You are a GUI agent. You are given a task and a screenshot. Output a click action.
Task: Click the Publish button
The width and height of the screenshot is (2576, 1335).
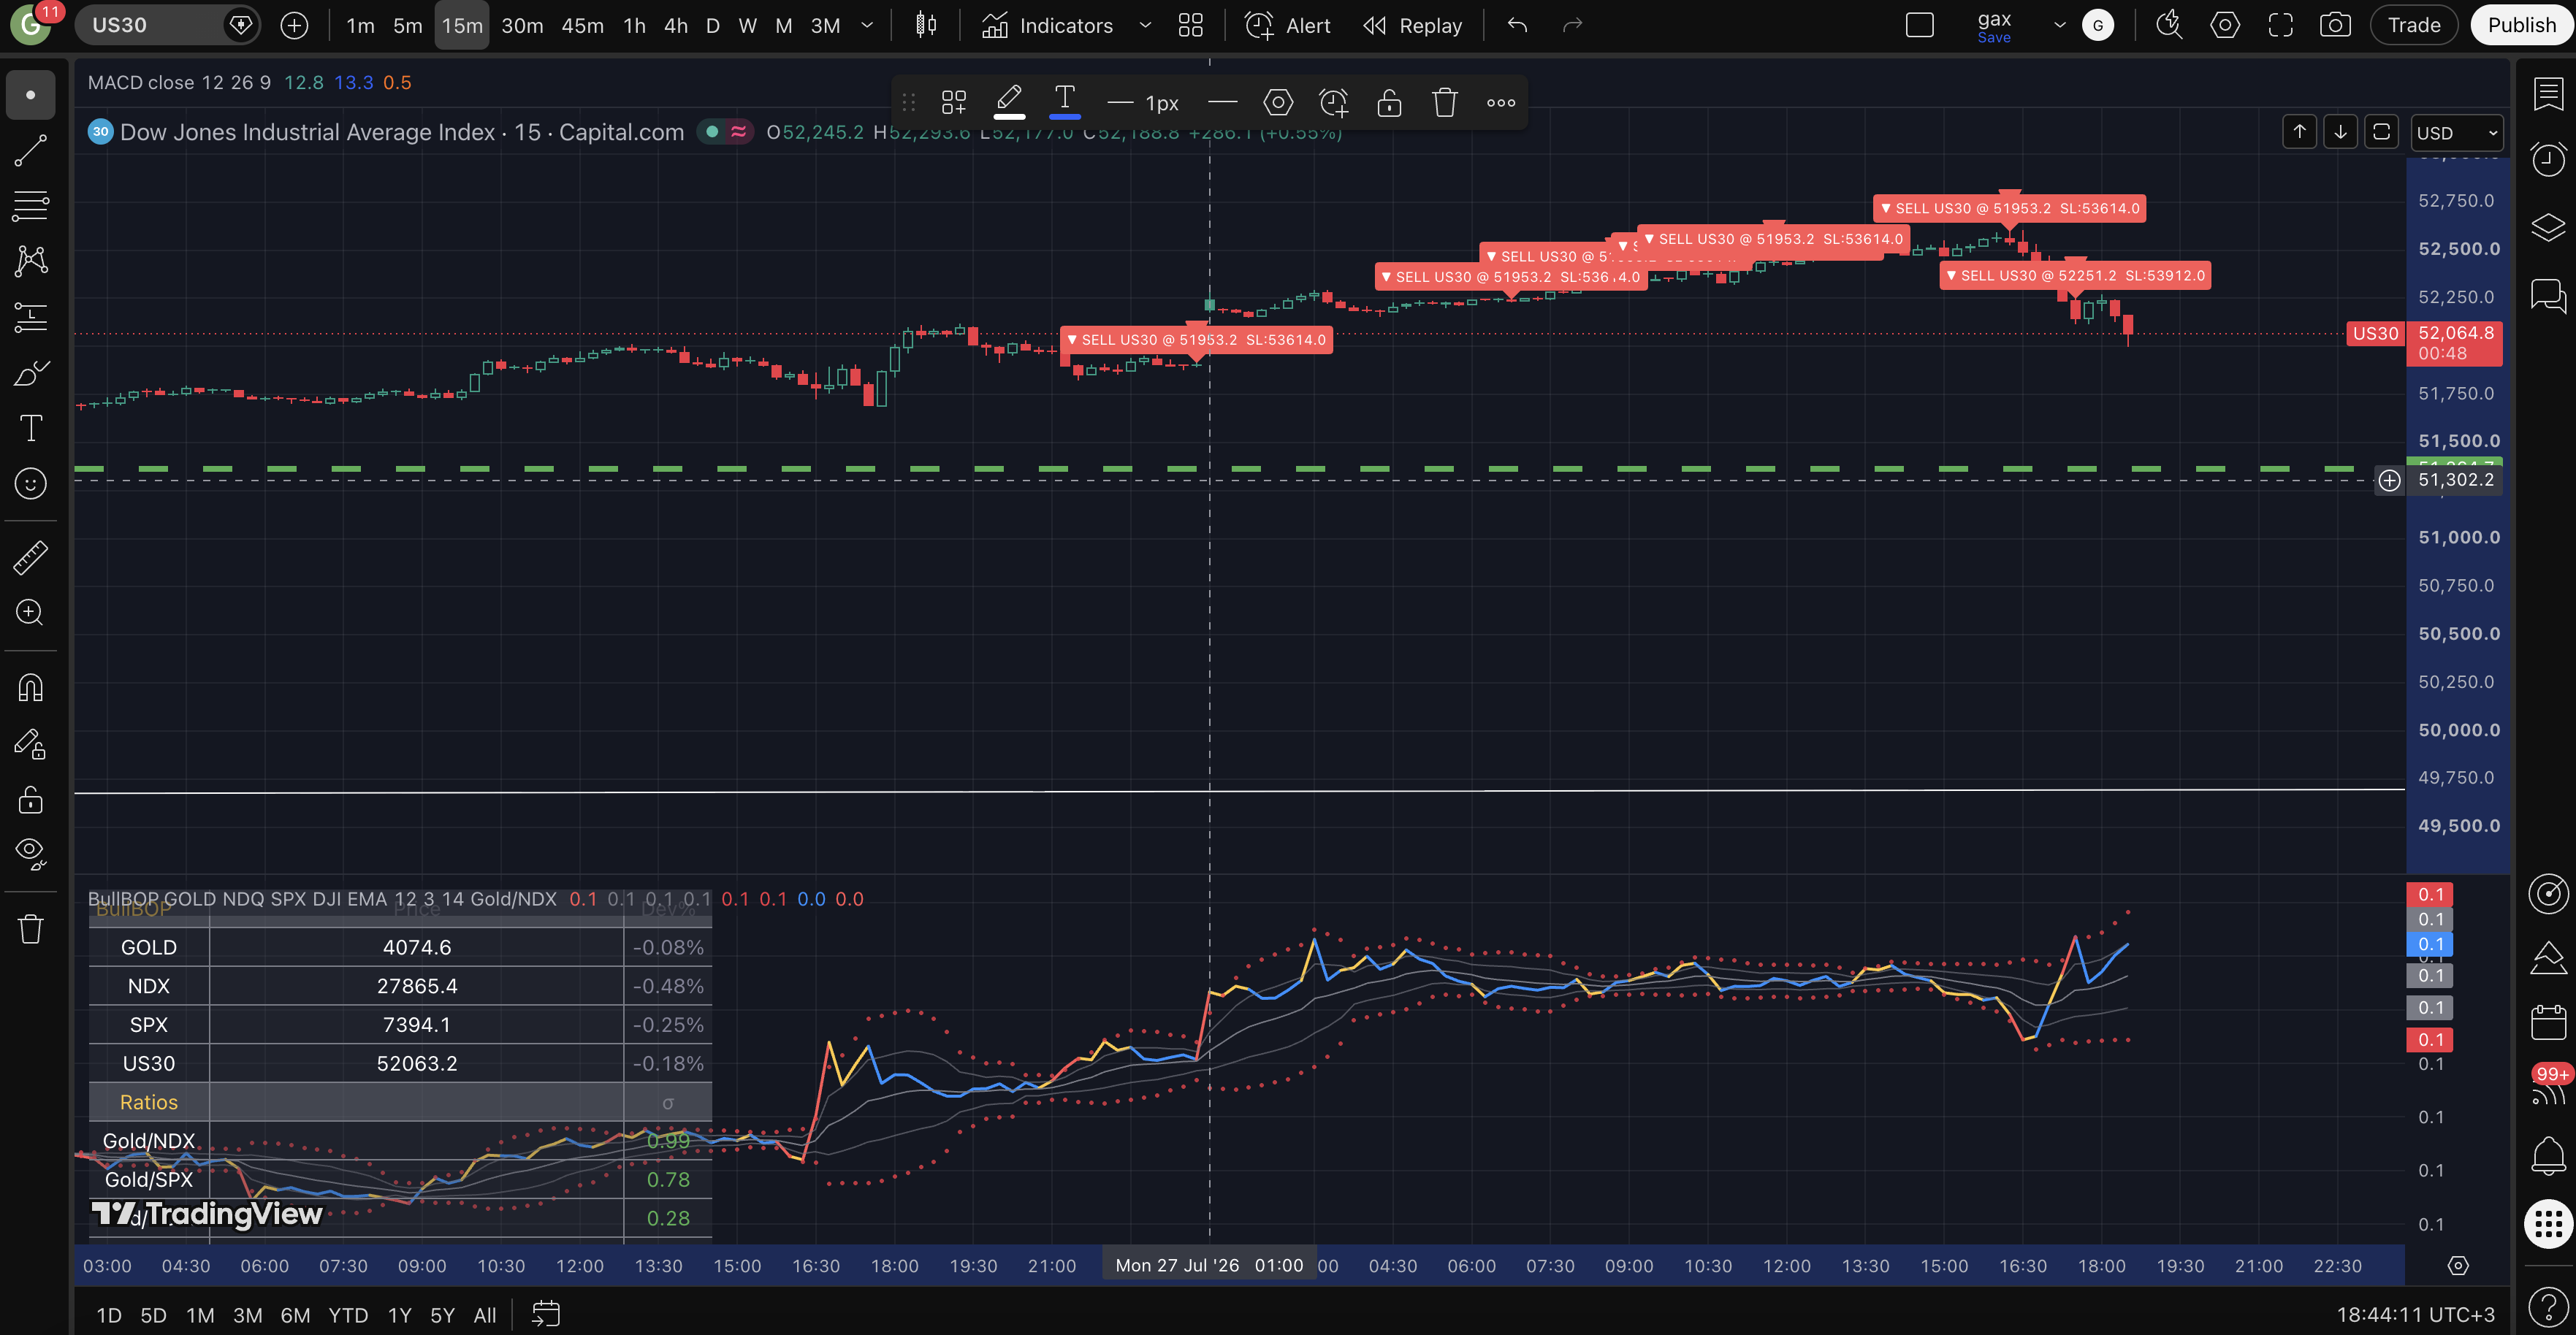click(x=2521, y=25)
